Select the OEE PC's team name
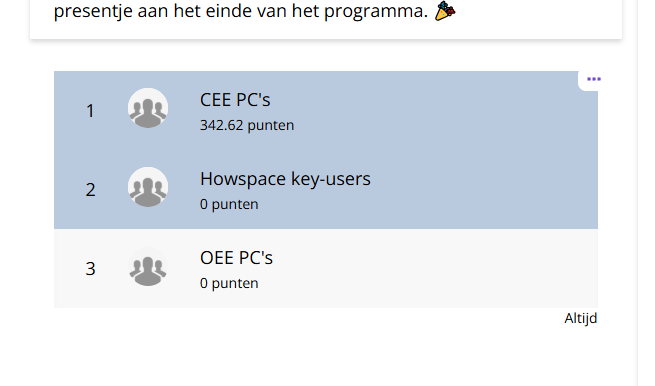The image size is (655, 386). 236,258
